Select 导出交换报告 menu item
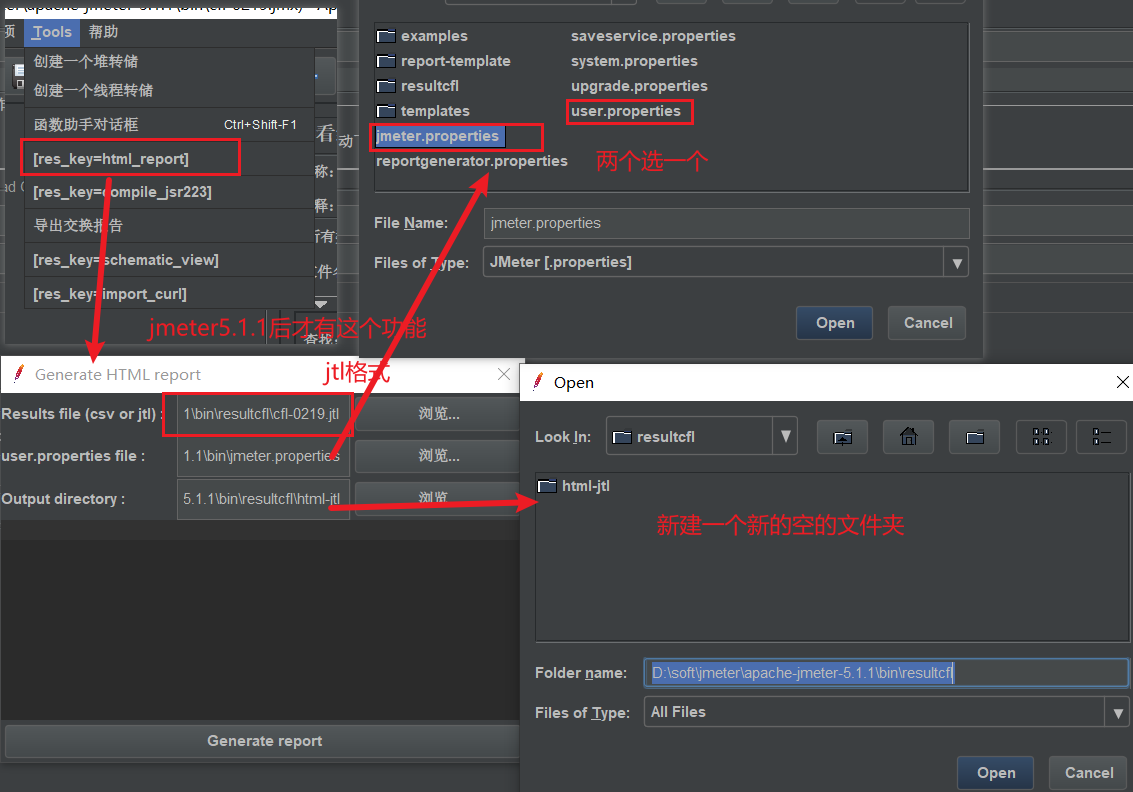The width and height of the screenshot is (1133, 792). pos(169,225)
